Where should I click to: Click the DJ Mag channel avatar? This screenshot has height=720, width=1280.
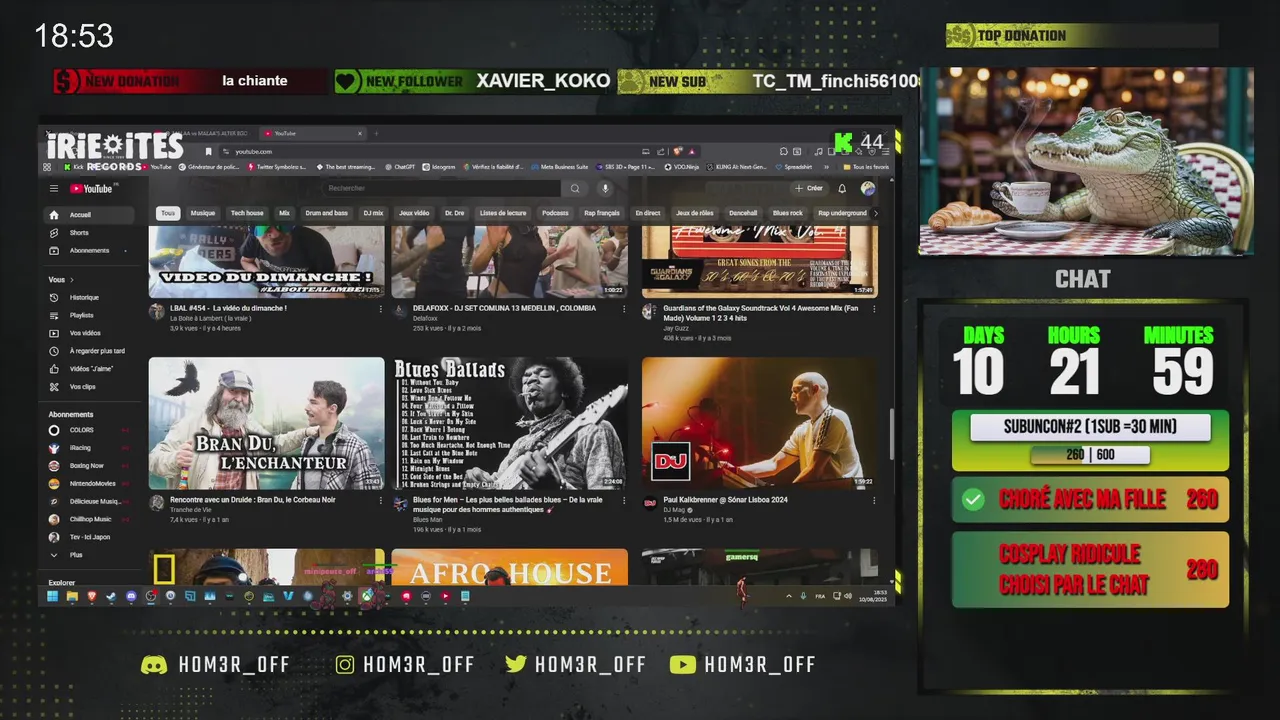coord(650,503)
